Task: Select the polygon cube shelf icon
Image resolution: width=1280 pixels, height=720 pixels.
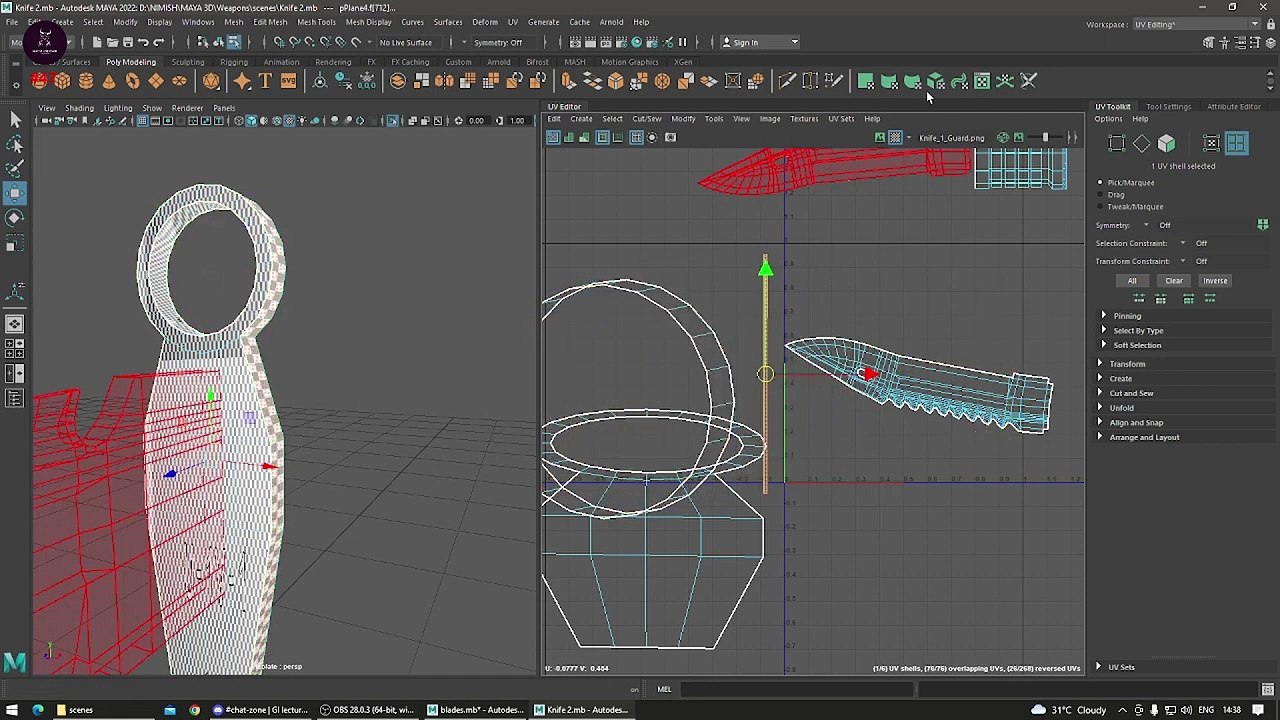Action: point(62,81)
